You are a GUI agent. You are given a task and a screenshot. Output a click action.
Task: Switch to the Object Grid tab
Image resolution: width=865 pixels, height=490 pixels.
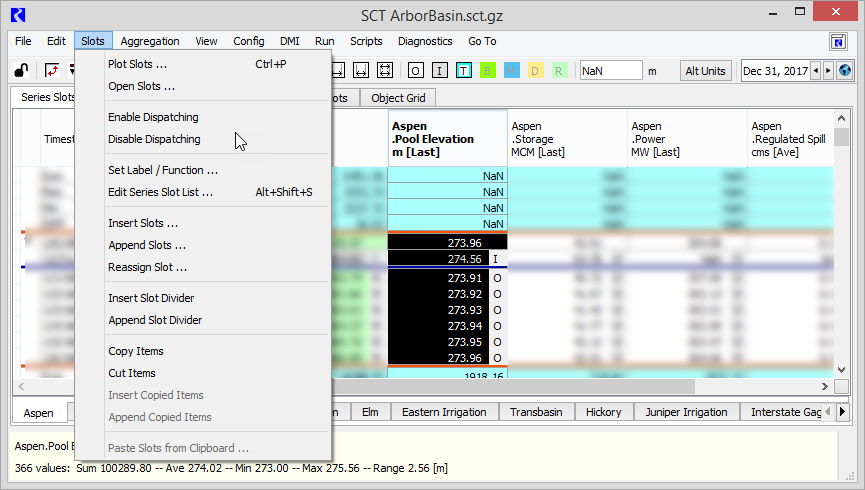click(x=398, y=98)
